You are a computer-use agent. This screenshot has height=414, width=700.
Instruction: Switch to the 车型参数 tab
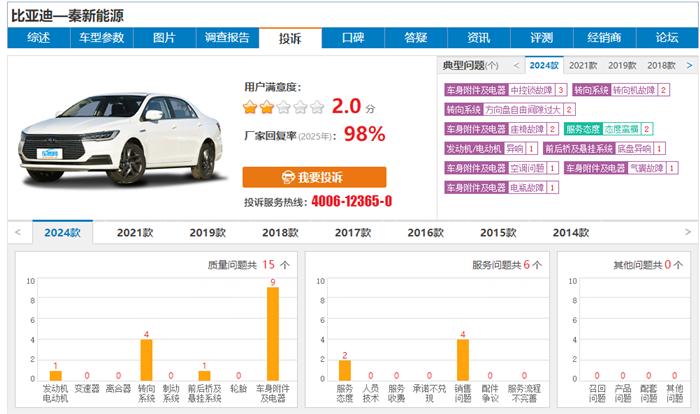point(102,38)
